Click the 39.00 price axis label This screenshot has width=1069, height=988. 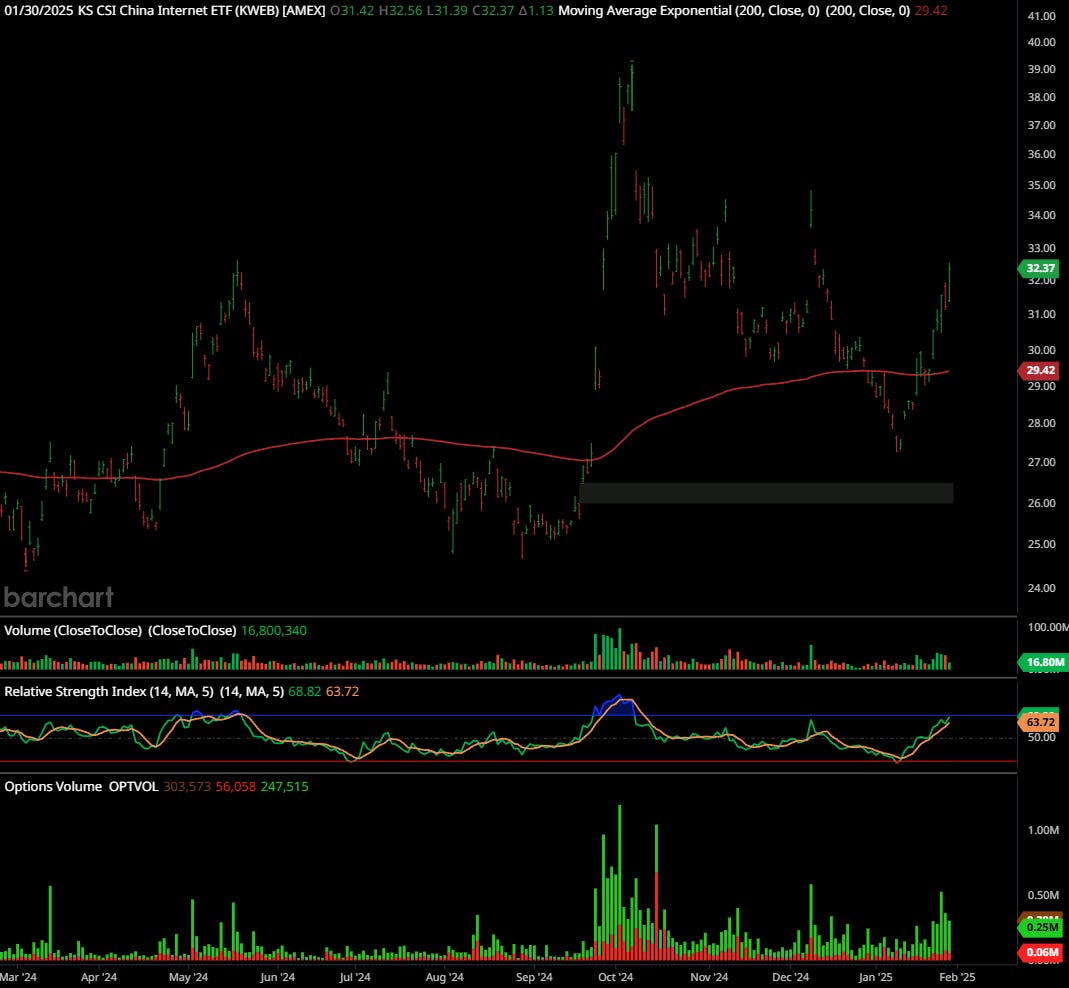pos(1041,69)
